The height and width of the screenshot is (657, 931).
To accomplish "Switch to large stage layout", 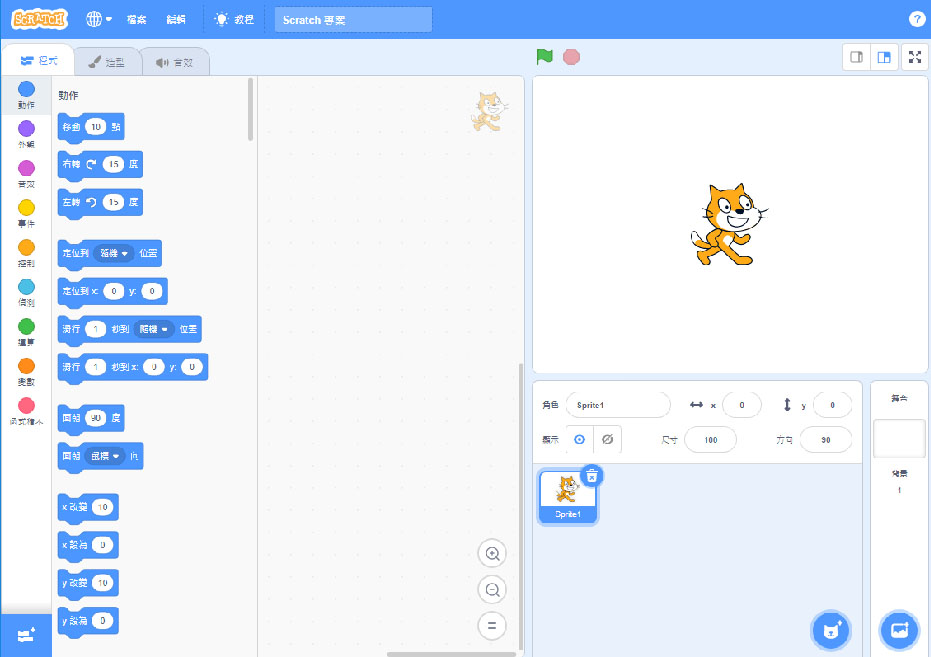I will 884,57.
